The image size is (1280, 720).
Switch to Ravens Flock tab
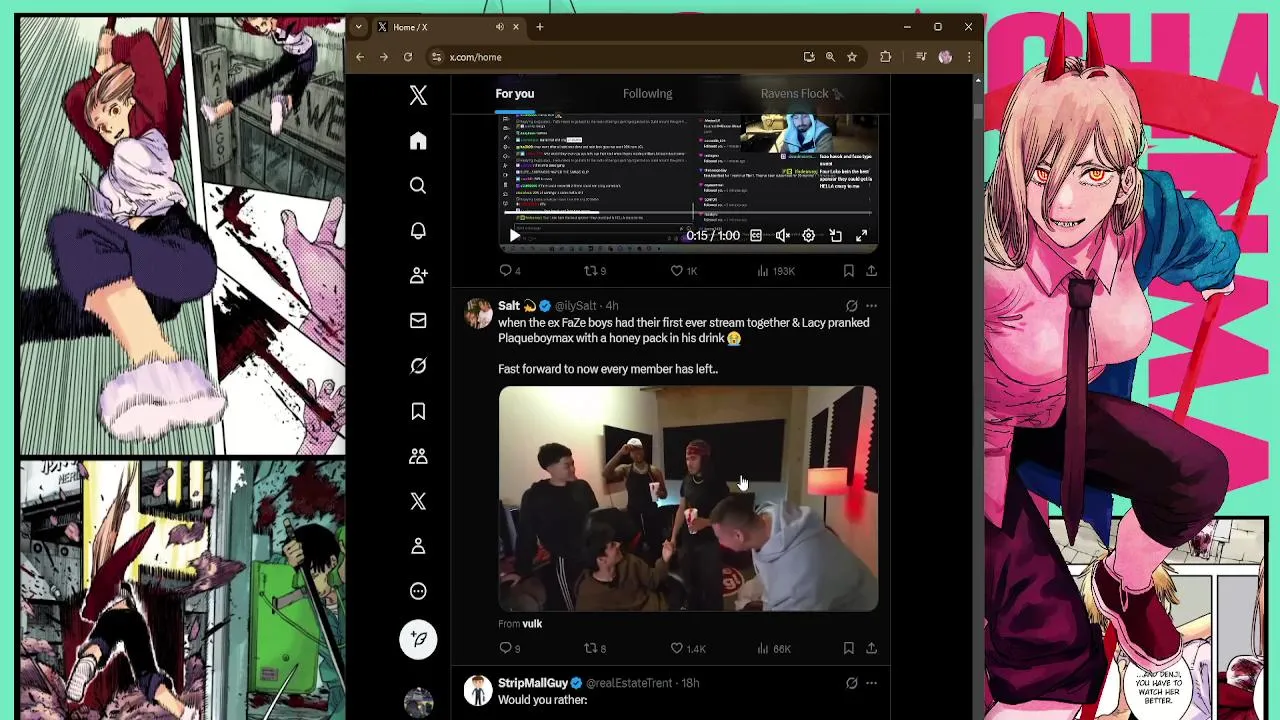(x=802, y=94)
